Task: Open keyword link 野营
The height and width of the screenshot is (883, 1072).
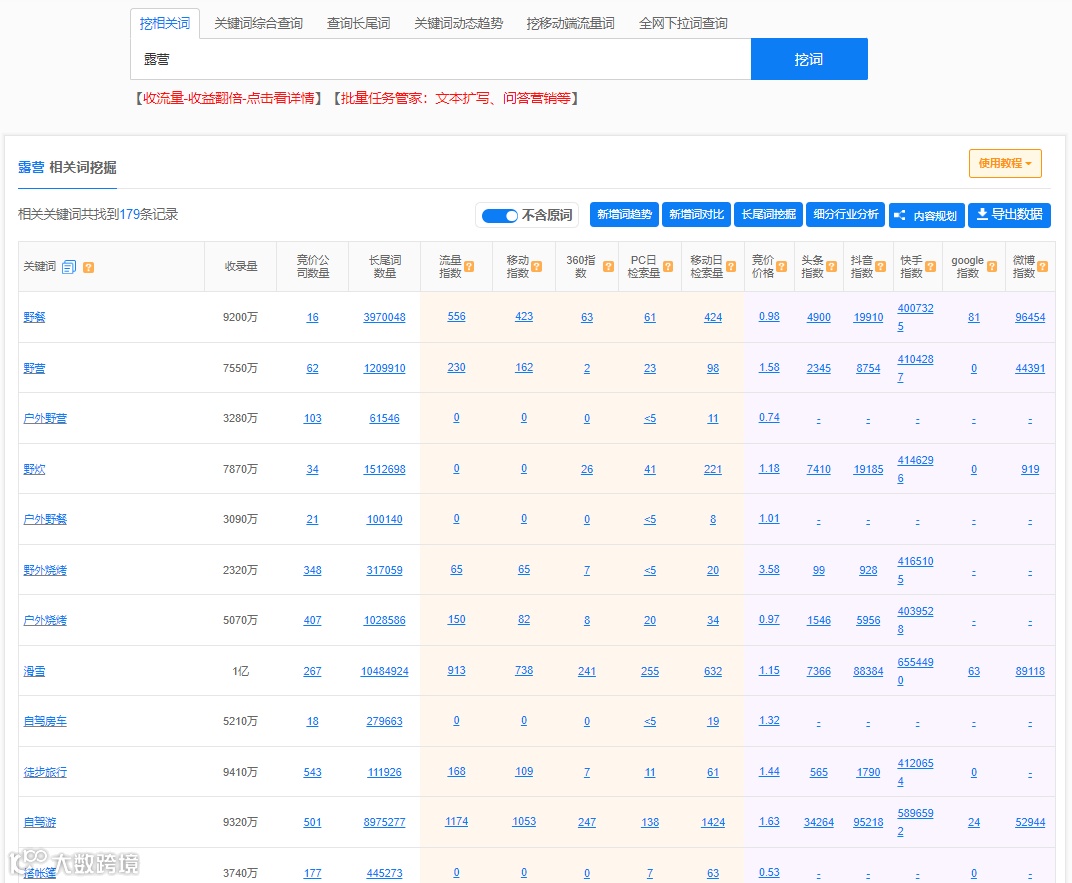Action: (34, 368)
